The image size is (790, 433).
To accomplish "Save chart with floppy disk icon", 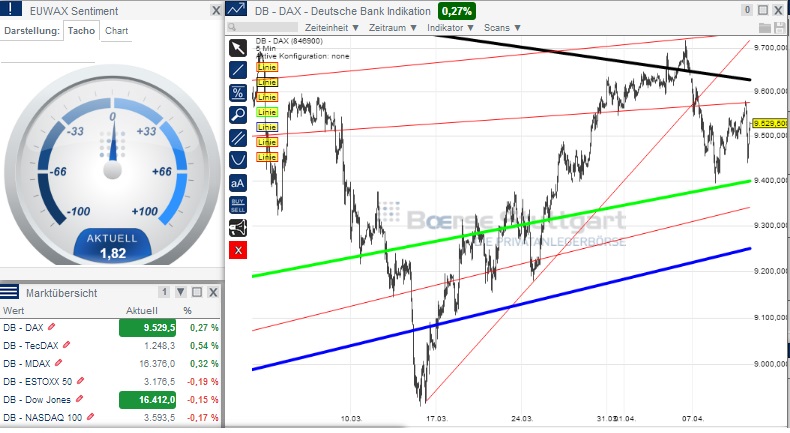I will point(779,28).
